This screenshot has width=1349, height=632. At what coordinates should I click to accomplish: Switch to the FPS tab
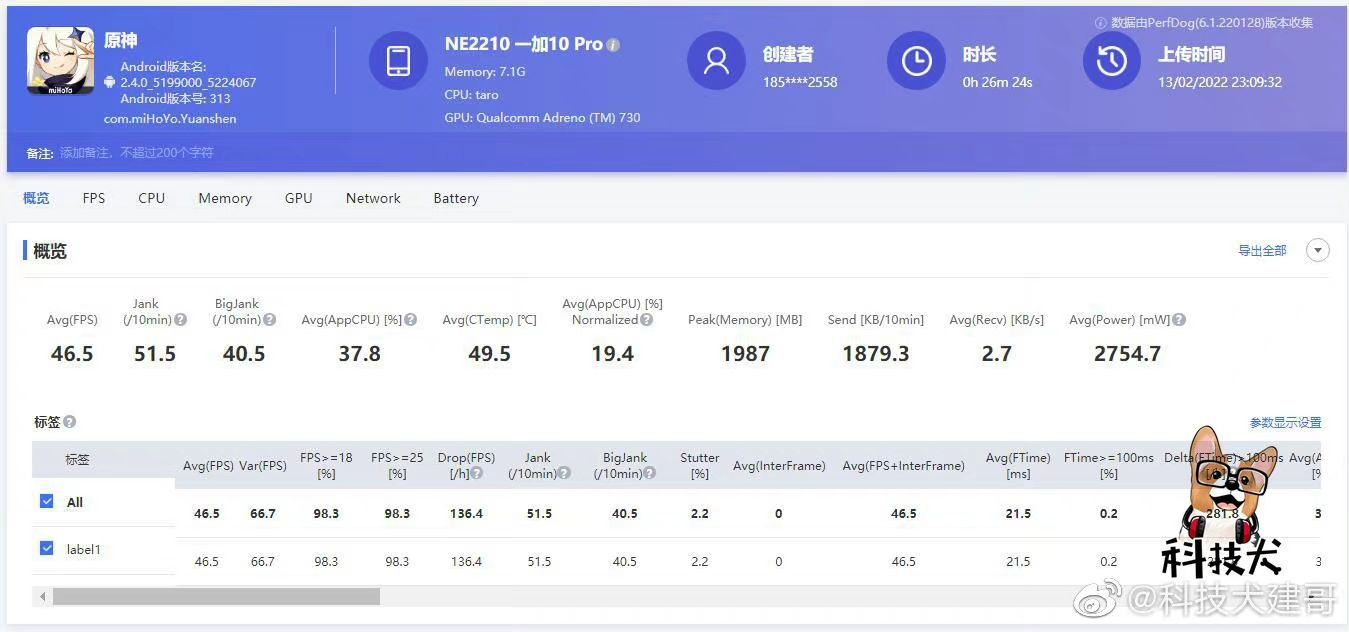pyautogui.click(x=94, y=198)
